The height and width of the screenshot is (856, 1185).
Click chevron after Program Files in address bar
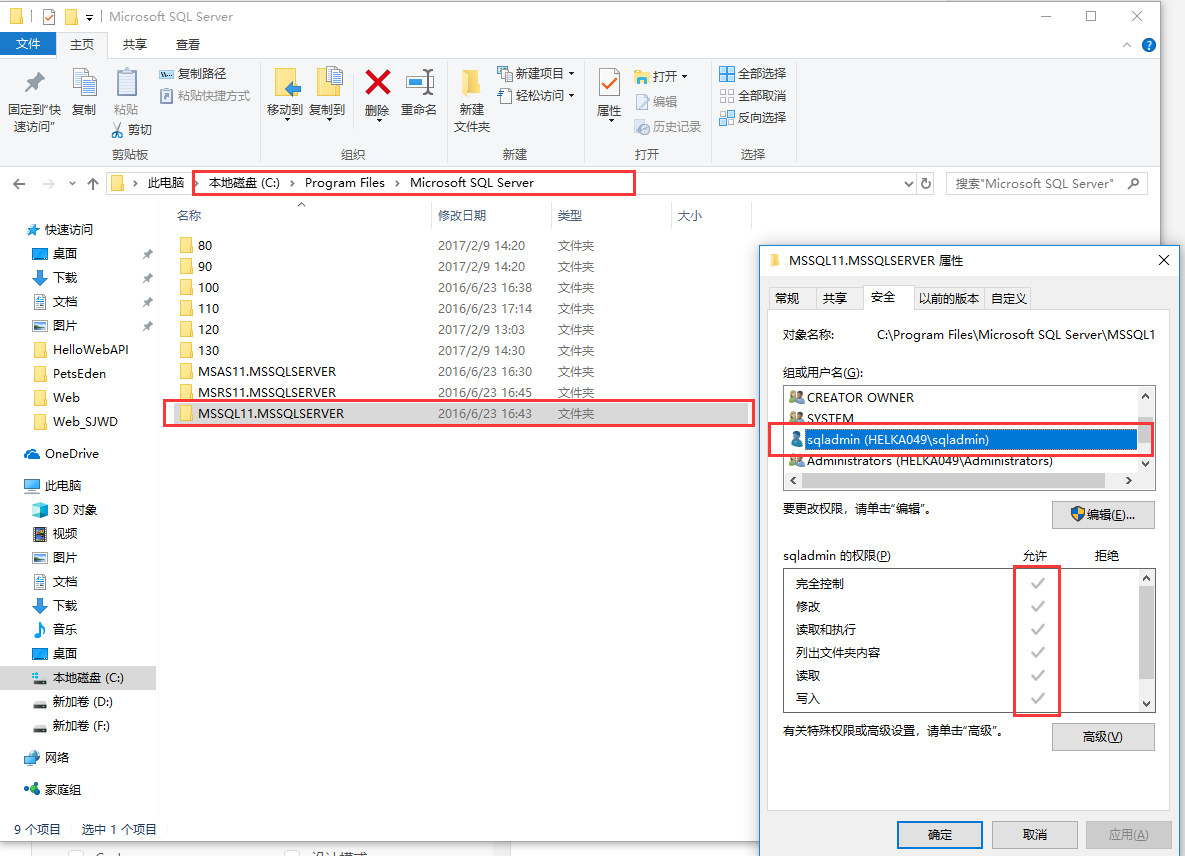(x=398, y=184)
